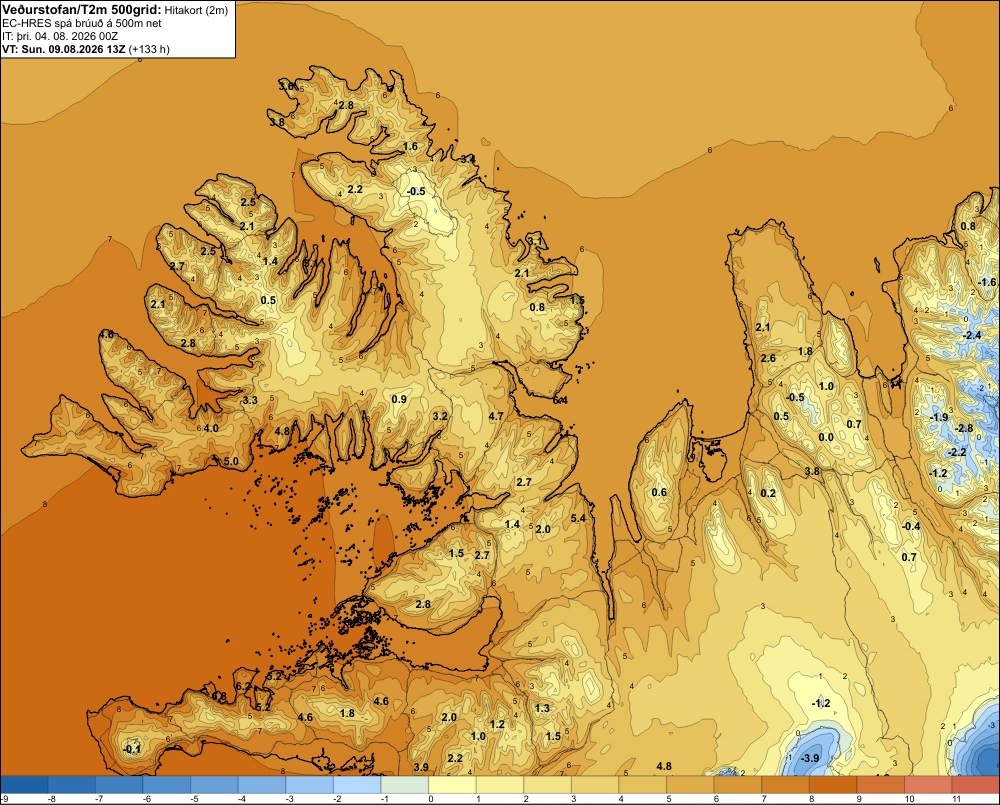Click the '0.0' temperature value on map

[x=826, y=437]
